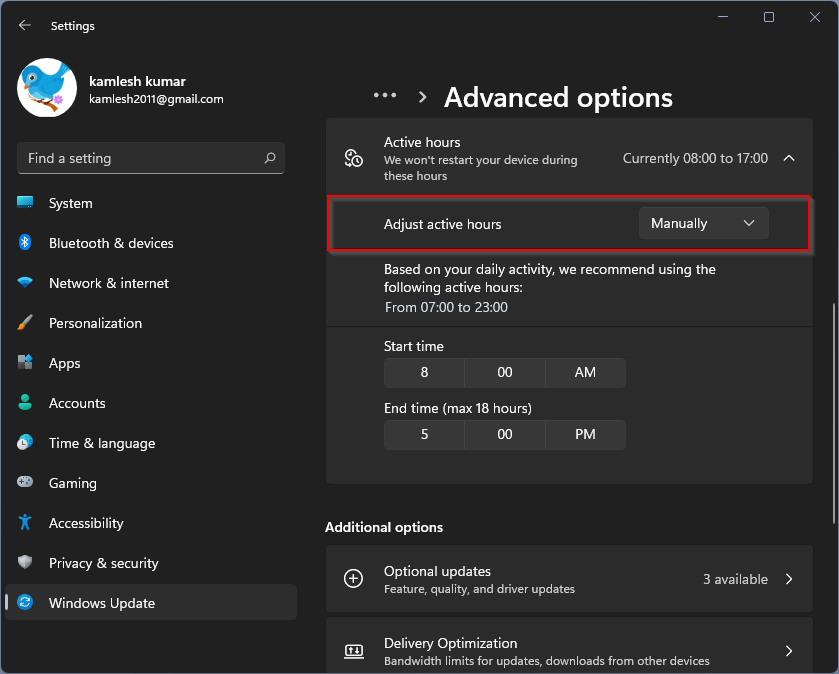
Task: Click the Optional updates plus icon
Action: pos(353,580)
